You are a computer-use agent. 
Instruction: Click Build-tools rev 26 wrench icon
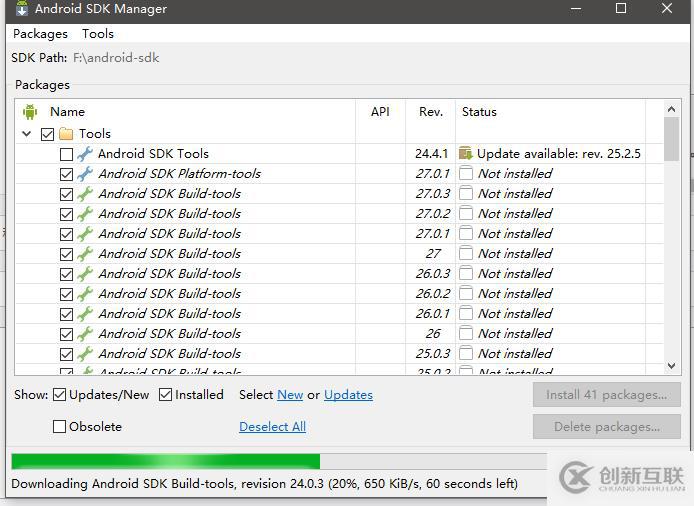pyautogui.click(x=85, y=333)
